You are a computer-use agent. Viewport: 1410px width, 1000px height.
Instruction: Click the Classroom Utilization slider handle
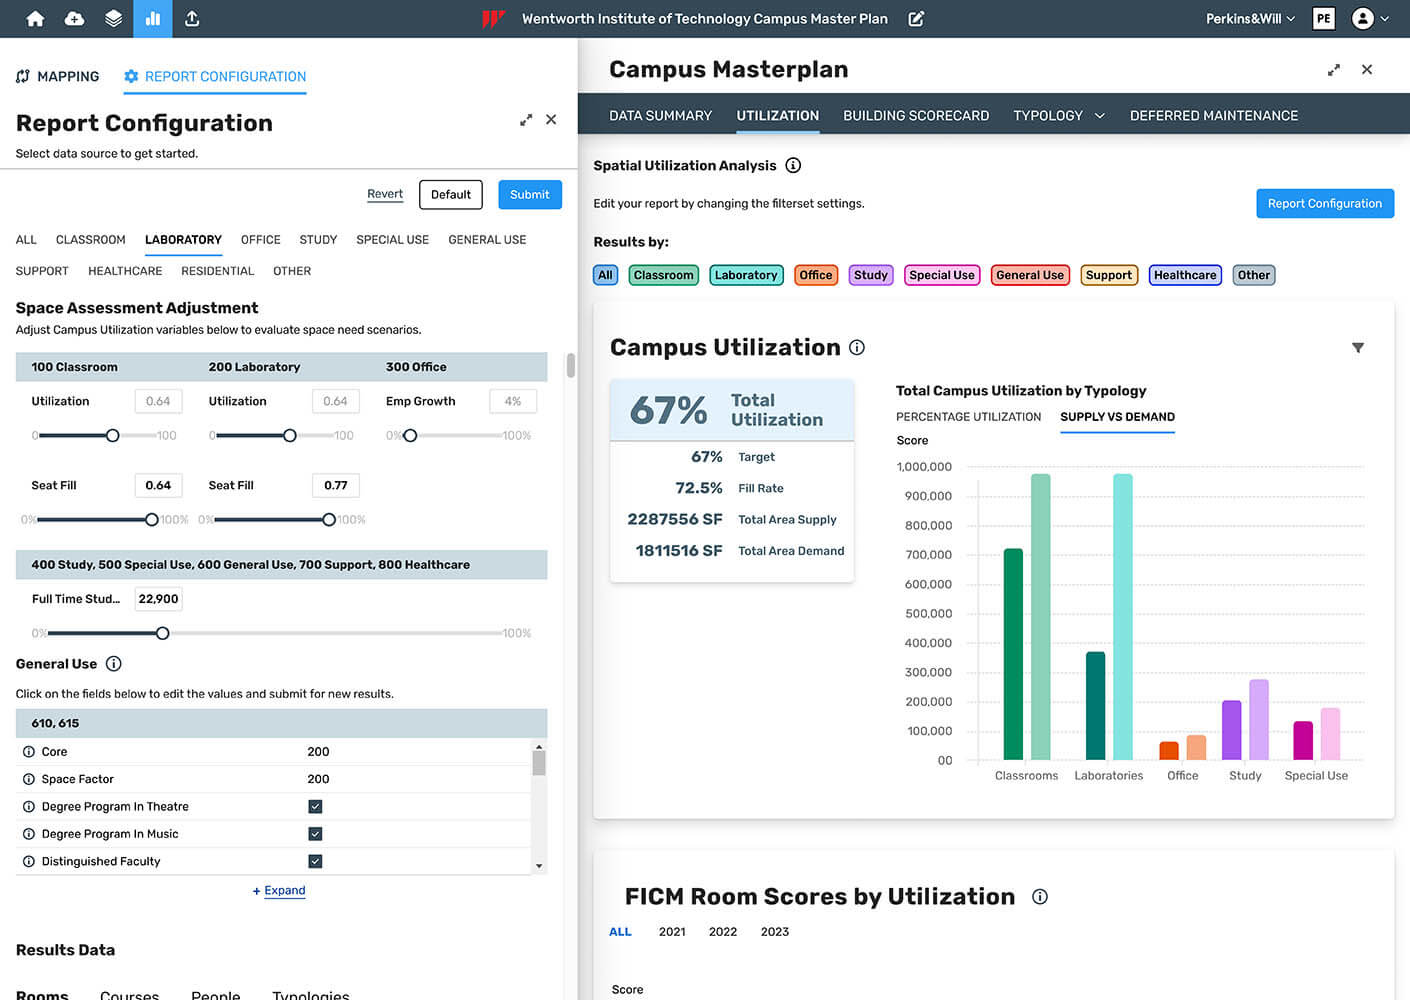point(113,436)
